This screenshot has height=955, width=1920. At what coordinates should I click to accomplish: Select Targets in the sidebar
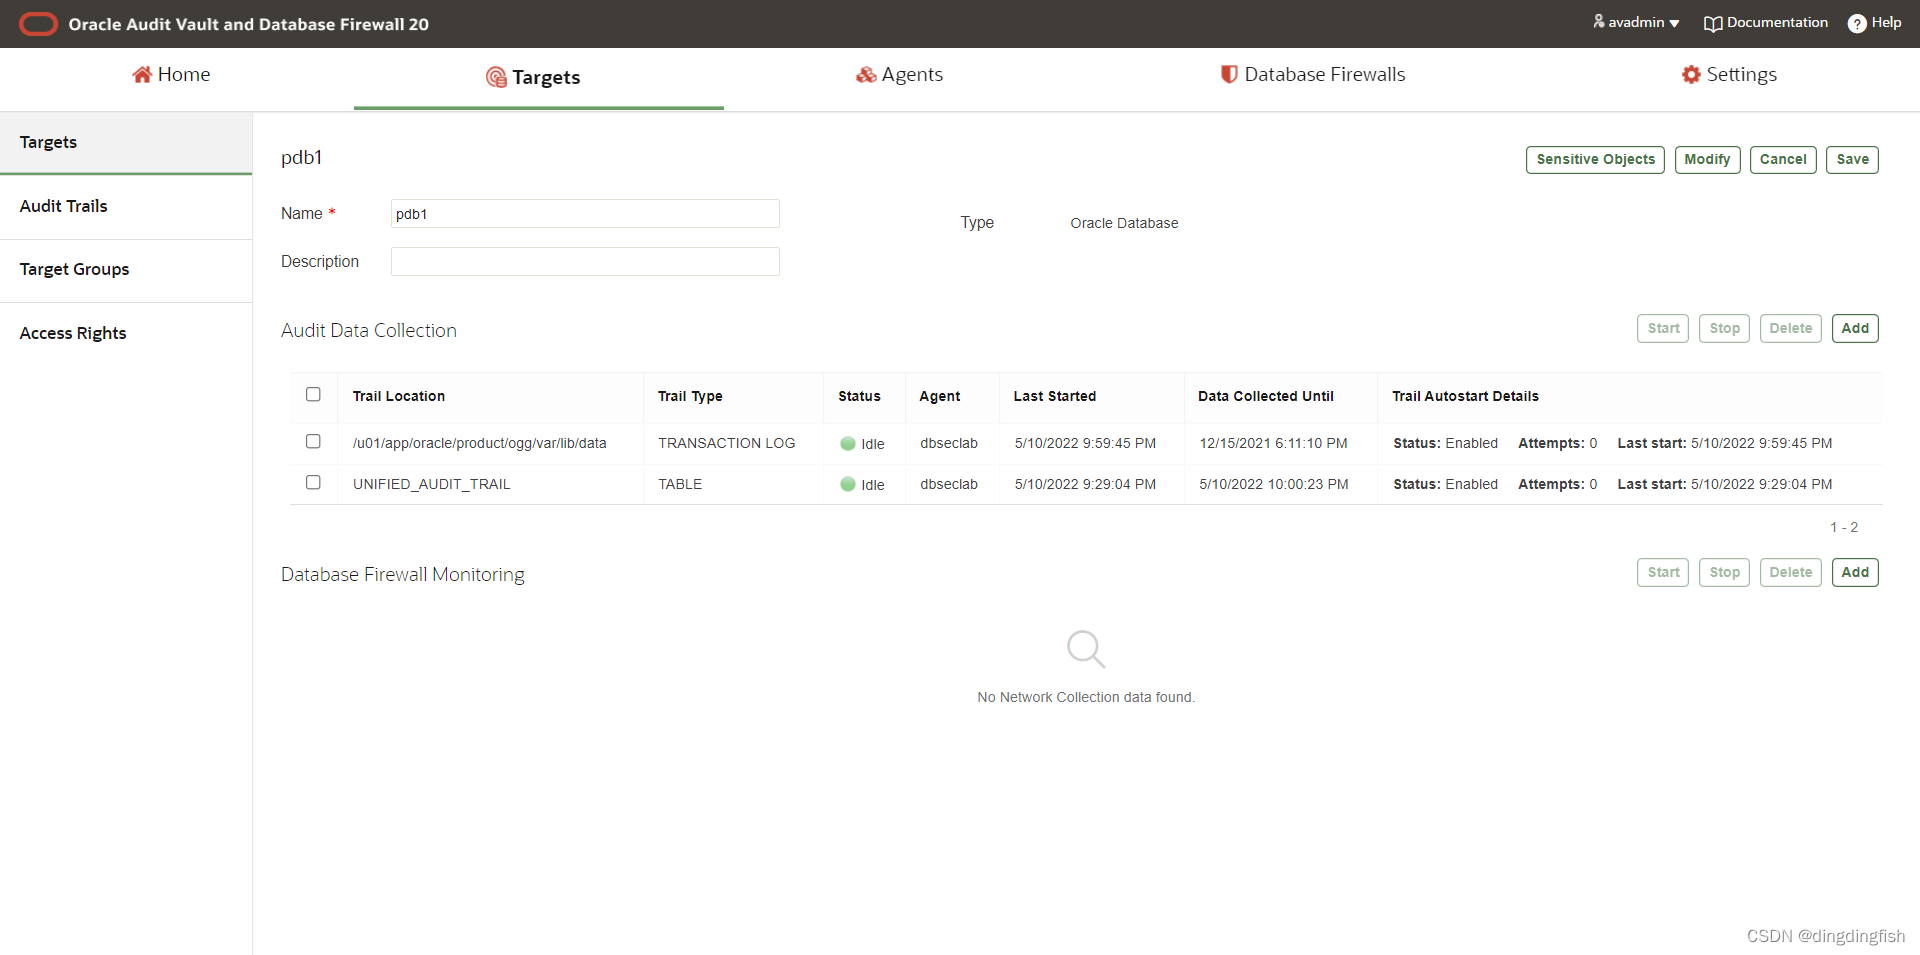[x=126, y=142]
